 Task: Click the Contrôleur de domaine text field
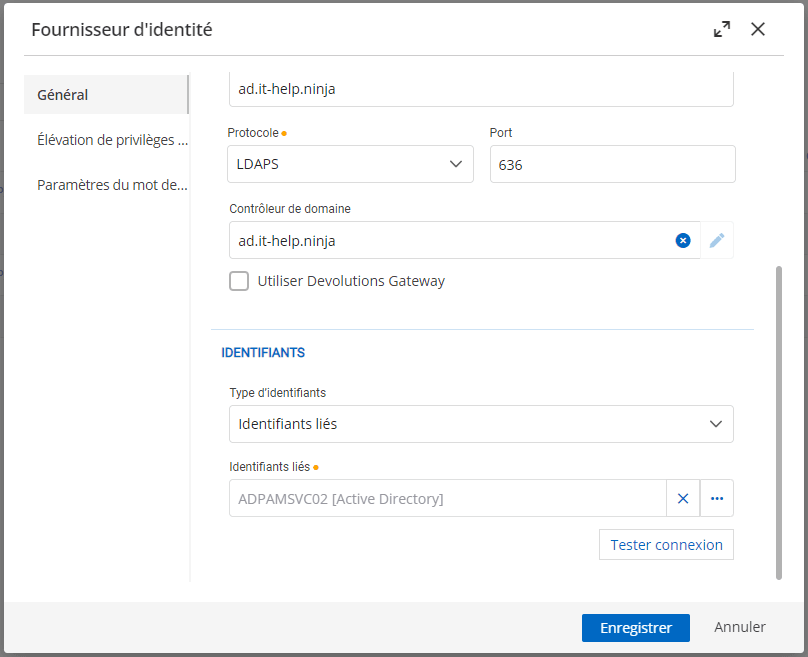[x=450, y=241]
